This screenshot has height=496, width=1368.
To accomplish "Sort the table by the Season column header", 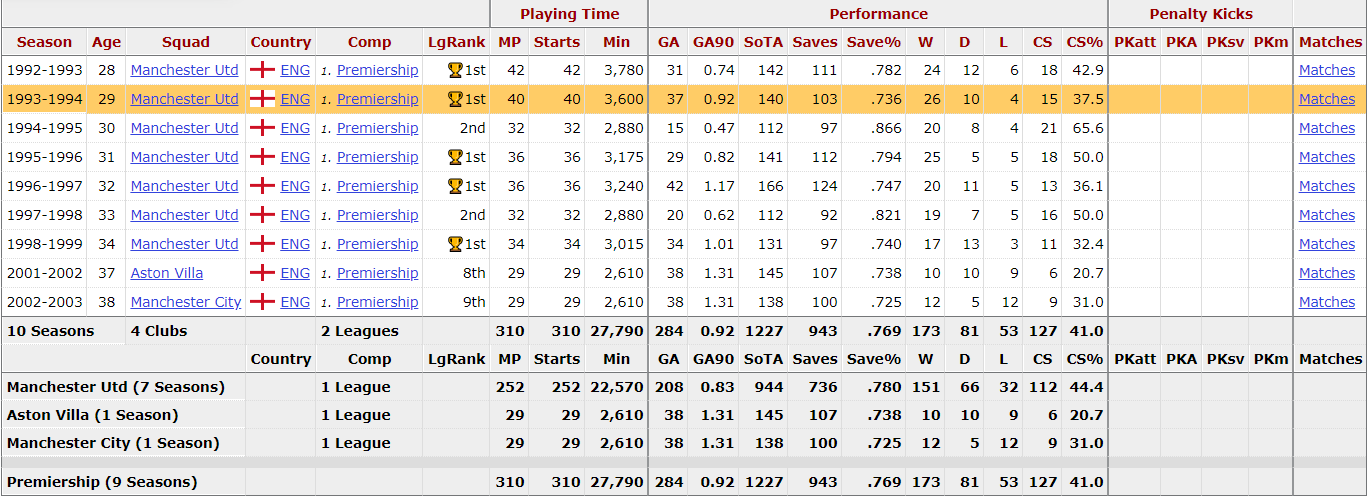I will (x=44, y=42).
